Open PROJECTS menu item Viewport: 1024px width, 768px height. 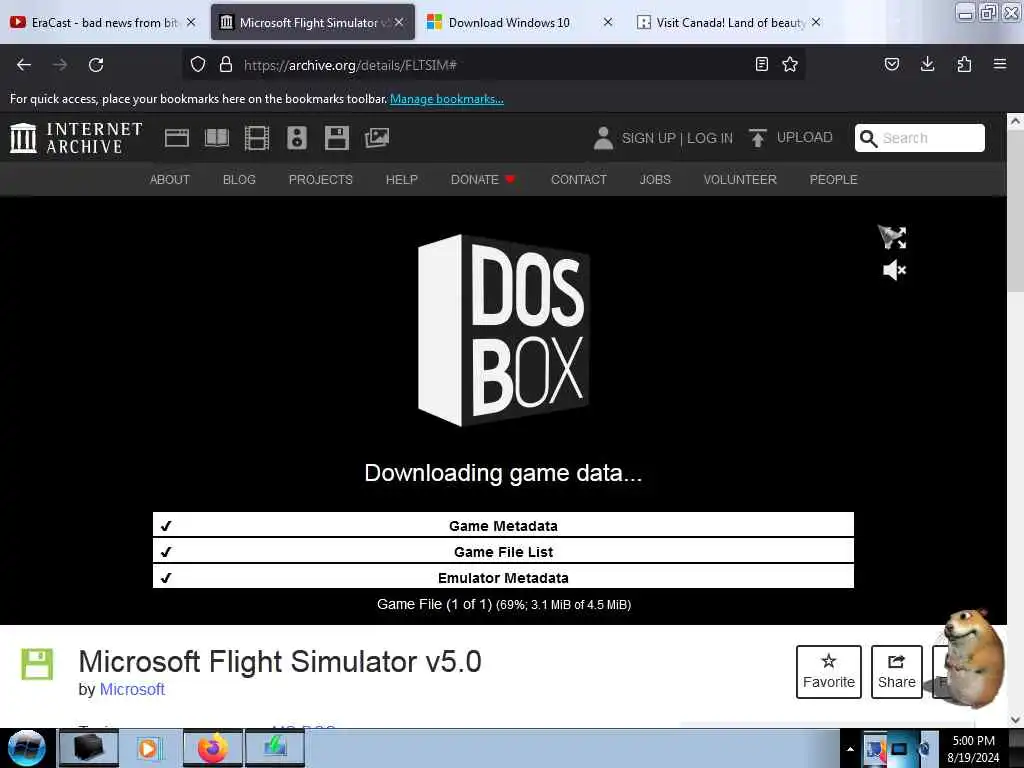(x=321, y=179)
